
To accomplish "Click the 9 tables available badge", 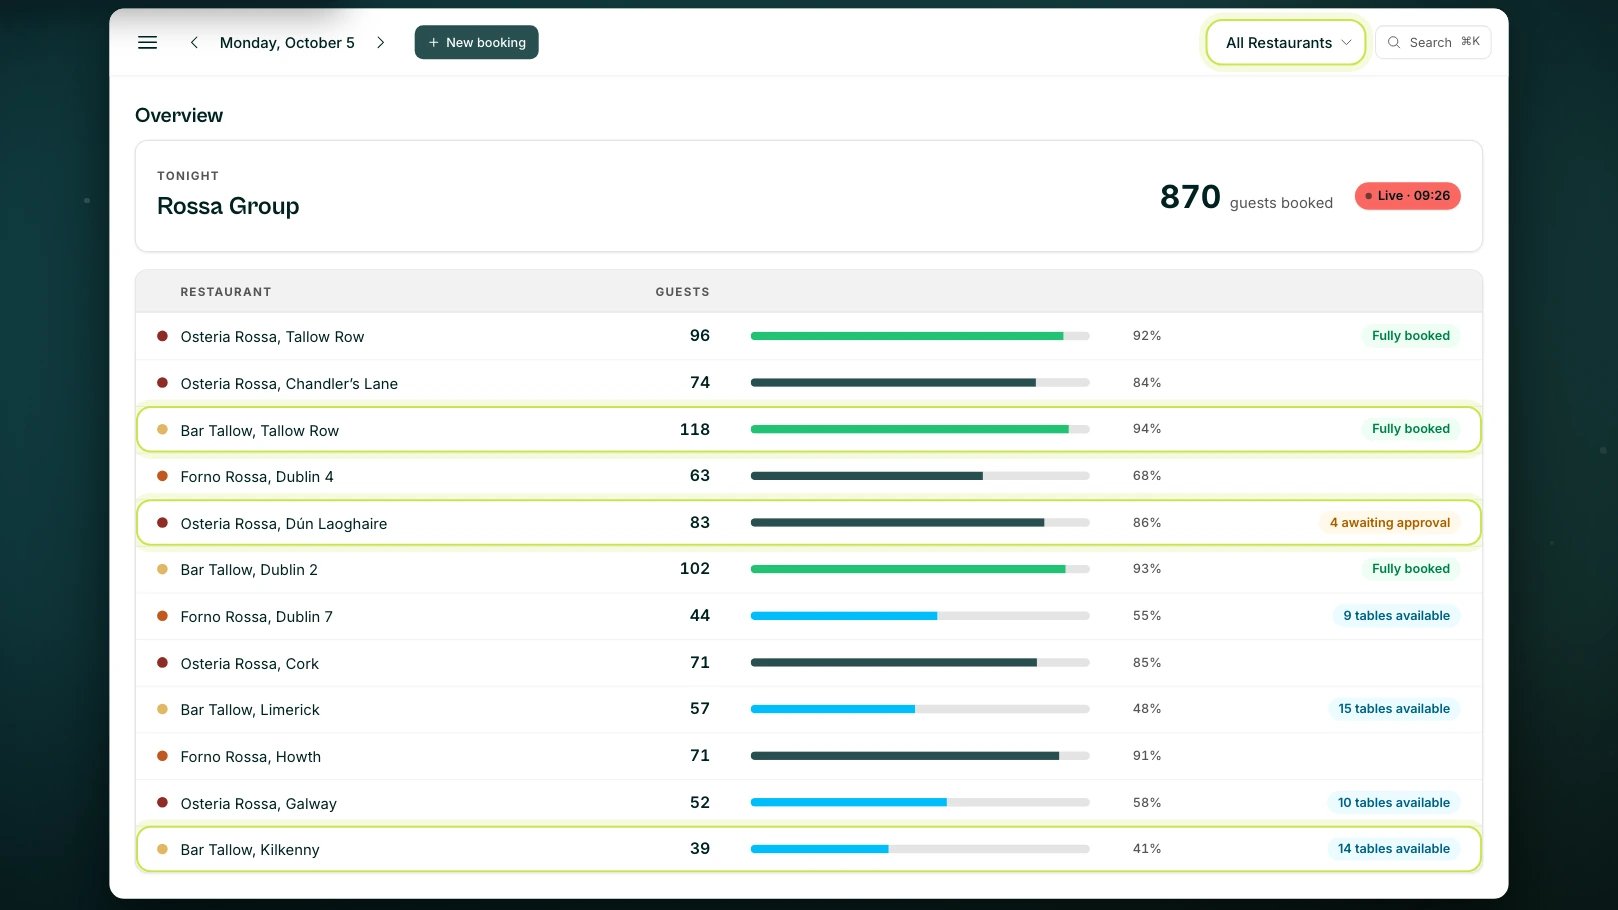I will click(x=1396, y=616).
